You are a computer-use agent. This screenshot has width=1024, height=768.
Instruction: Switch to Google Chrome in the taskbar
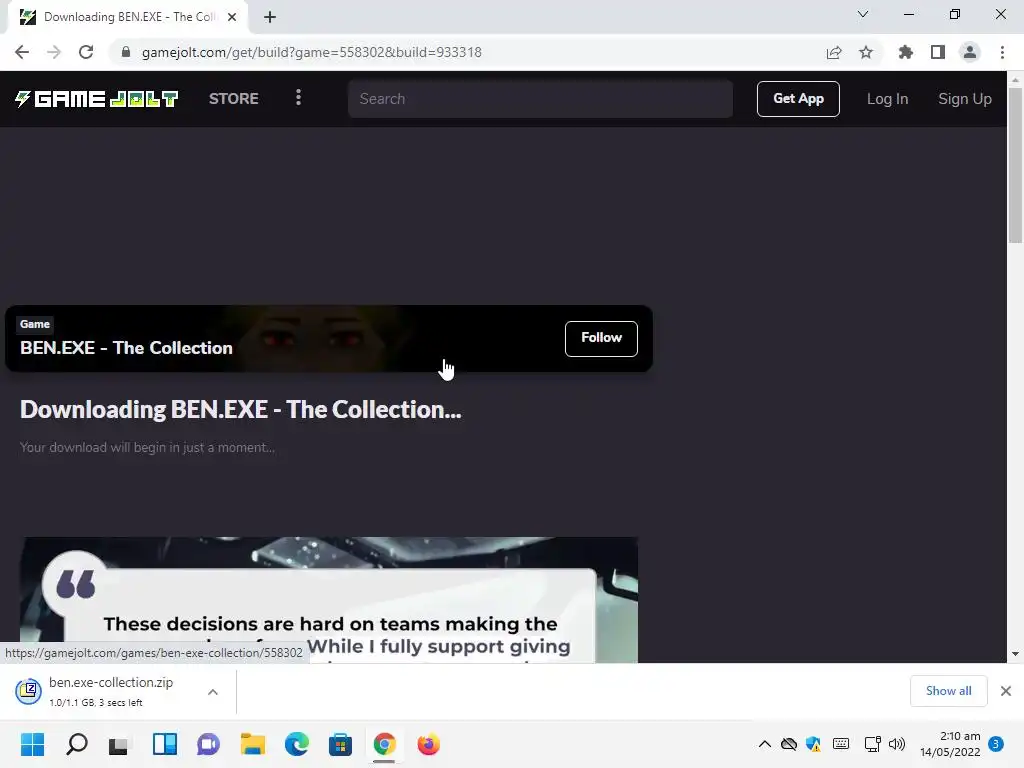[x=385, y=744]
